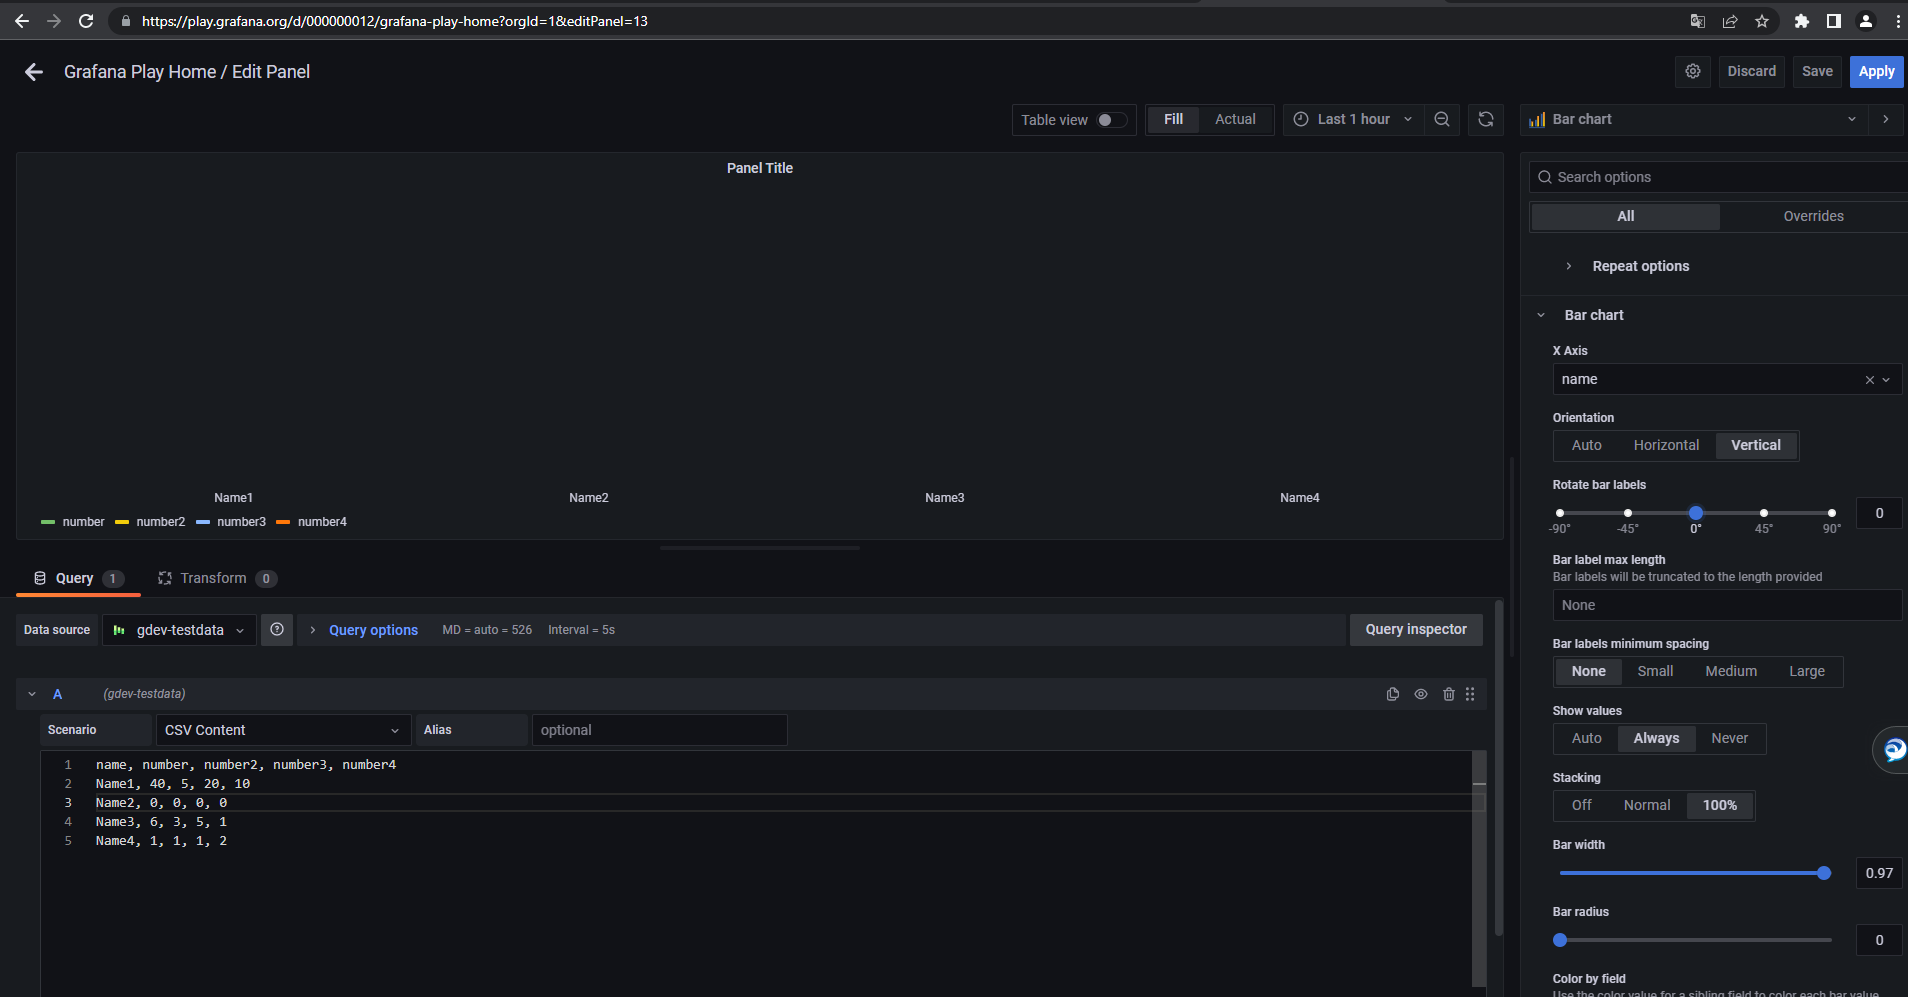Open the browser profile avatar

click(1866, 21)
